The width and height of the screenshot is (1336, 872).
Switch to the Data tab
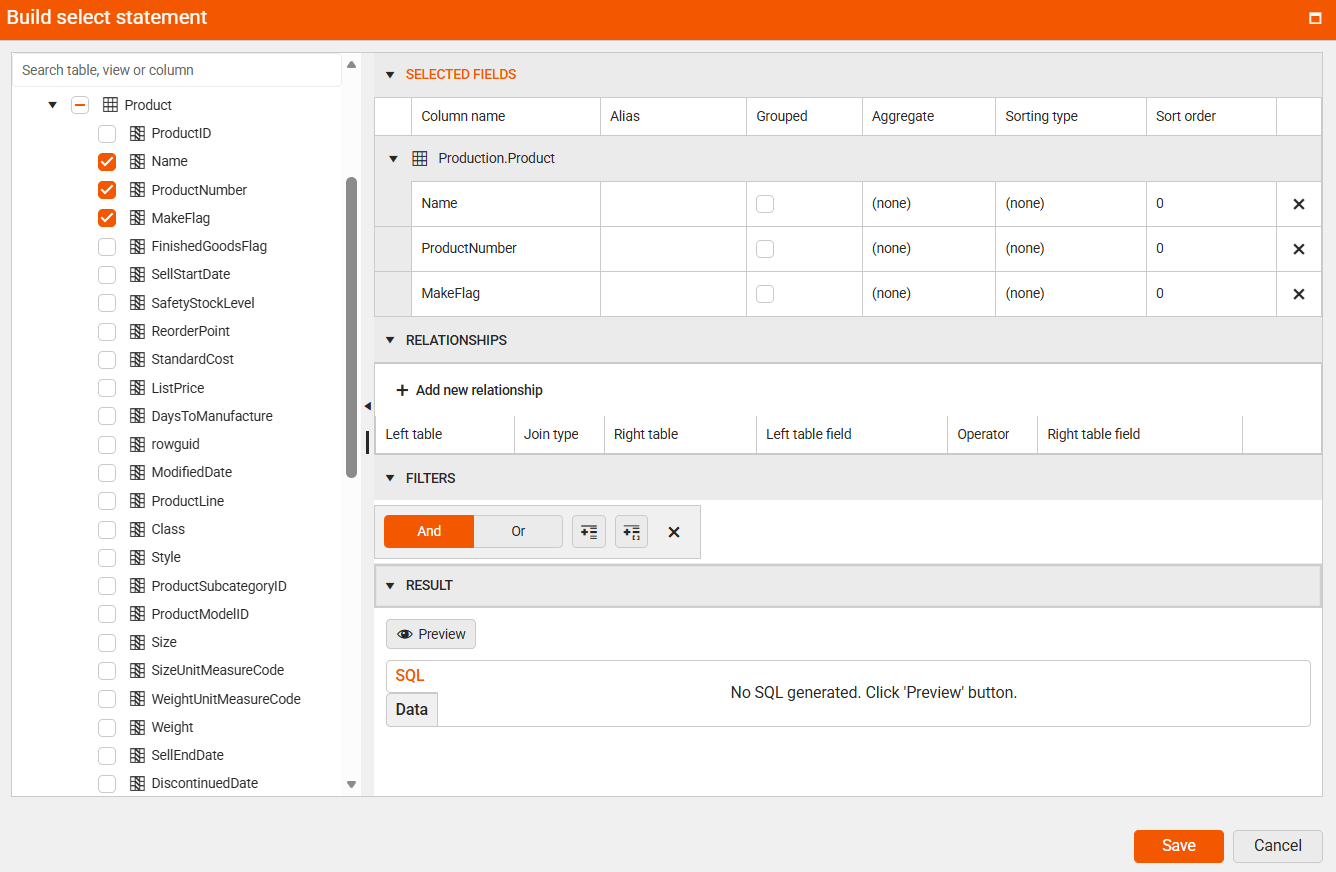pyautogui.click(x=411, y=709)
